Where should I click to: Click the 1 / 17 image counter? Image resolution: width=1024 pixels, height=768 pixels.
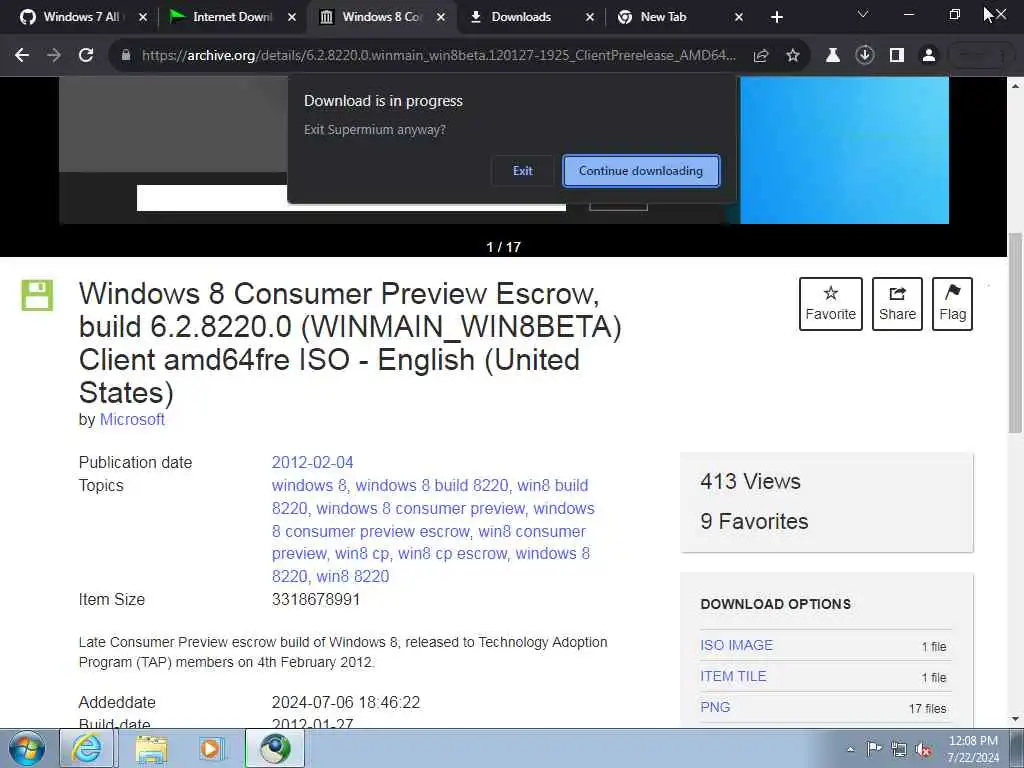coord(504,248)
